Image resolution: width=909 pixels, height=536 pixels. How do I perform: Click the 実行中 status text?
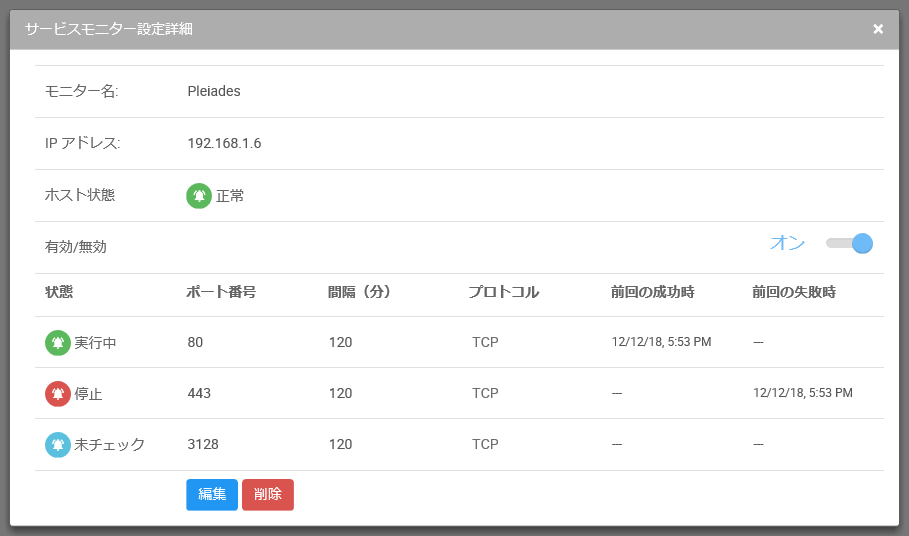point(95,342)
